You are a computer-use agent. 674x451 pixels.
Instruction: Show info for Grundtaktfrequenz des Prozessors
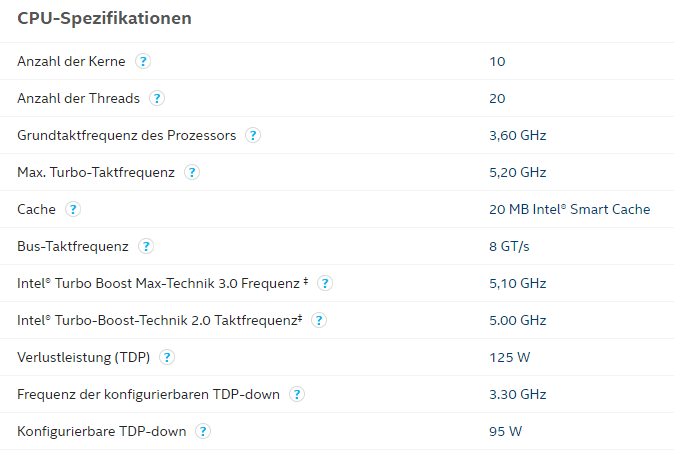[253, 135]
